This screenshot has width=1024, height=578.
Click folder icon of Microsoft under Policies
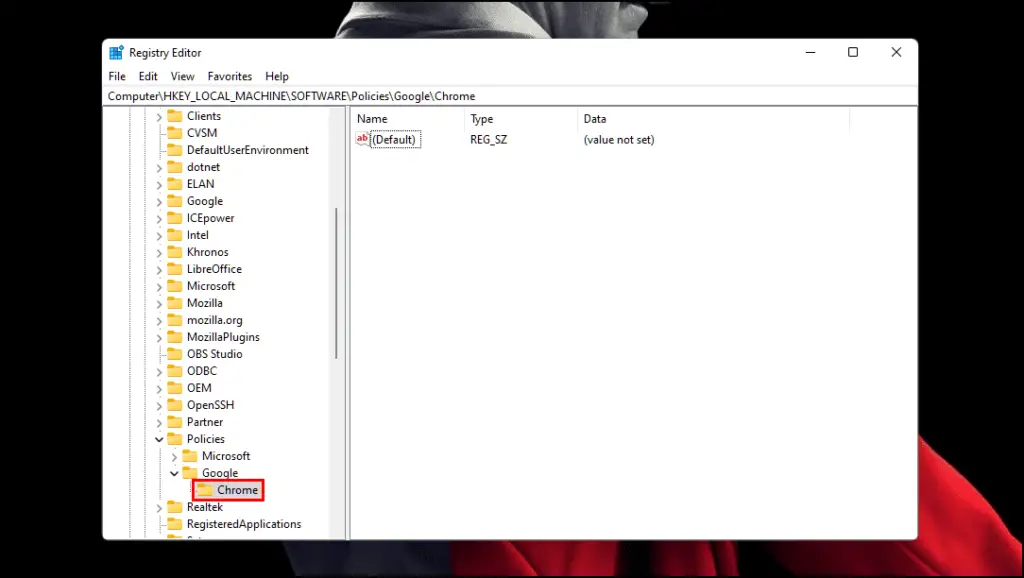click(x=189, y=456)
